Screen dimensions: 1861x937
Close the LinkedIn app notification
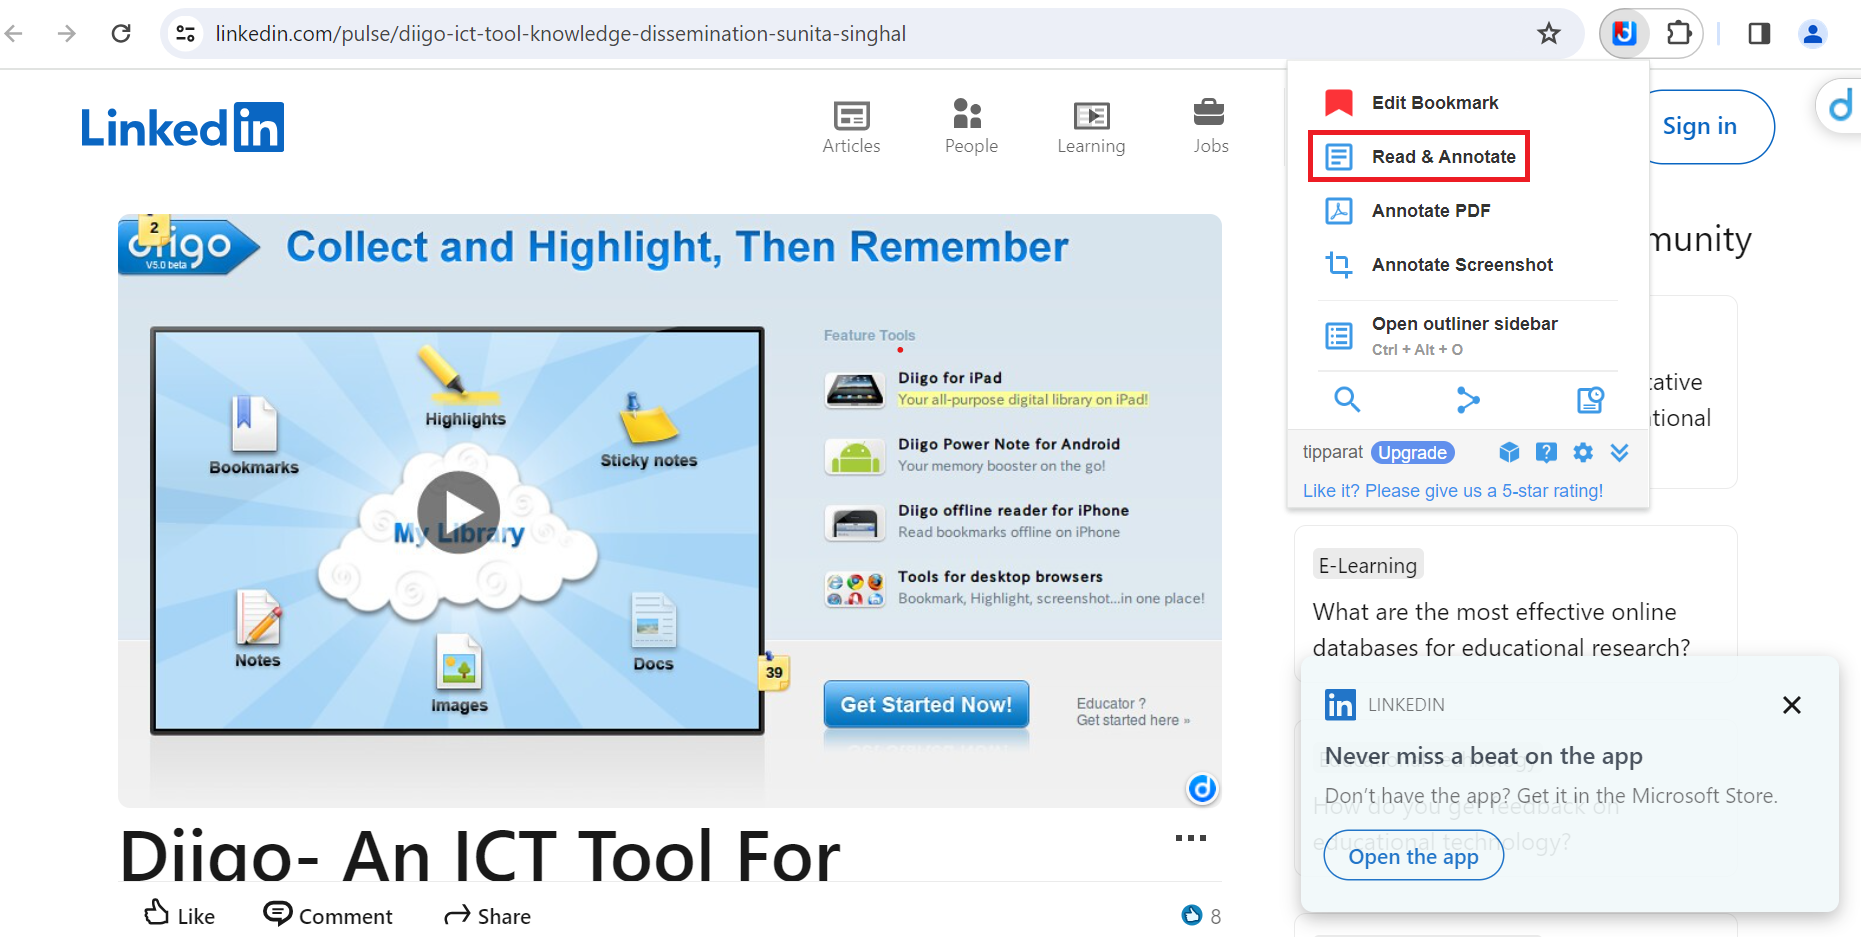(x=1792, y=705)
